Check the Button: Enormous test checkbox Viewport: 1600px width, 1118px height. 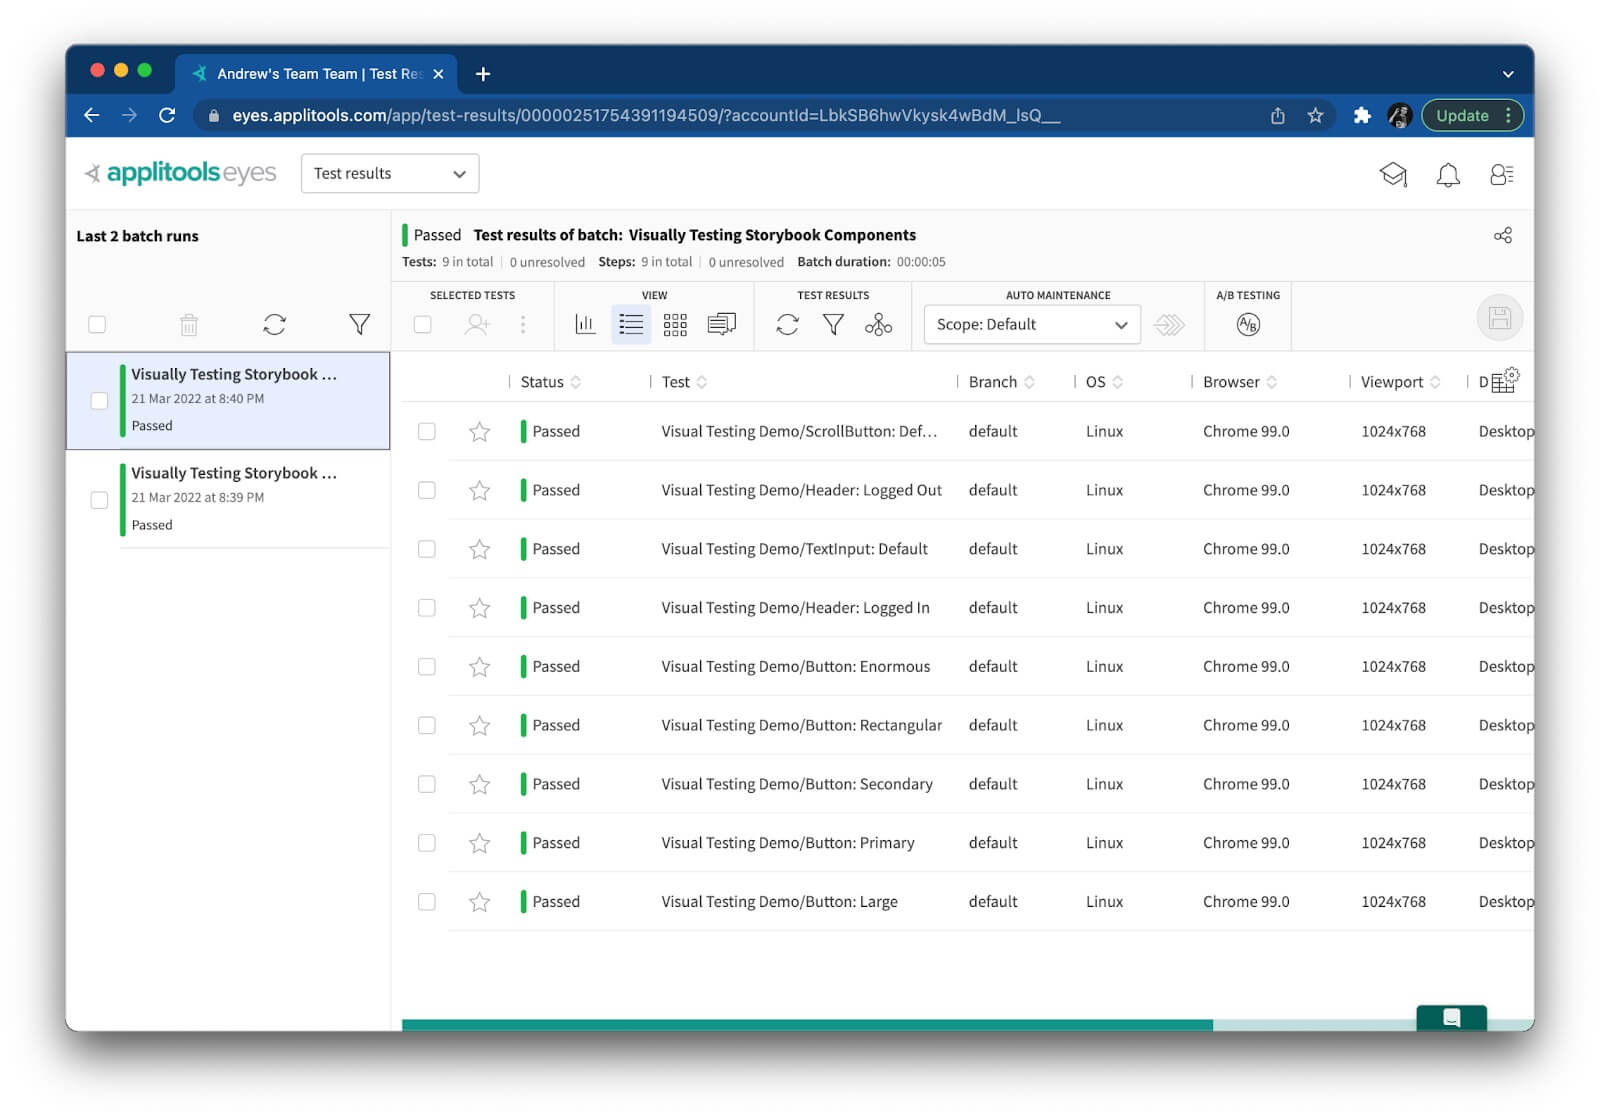pyautogui.click(x=427, y=667)
